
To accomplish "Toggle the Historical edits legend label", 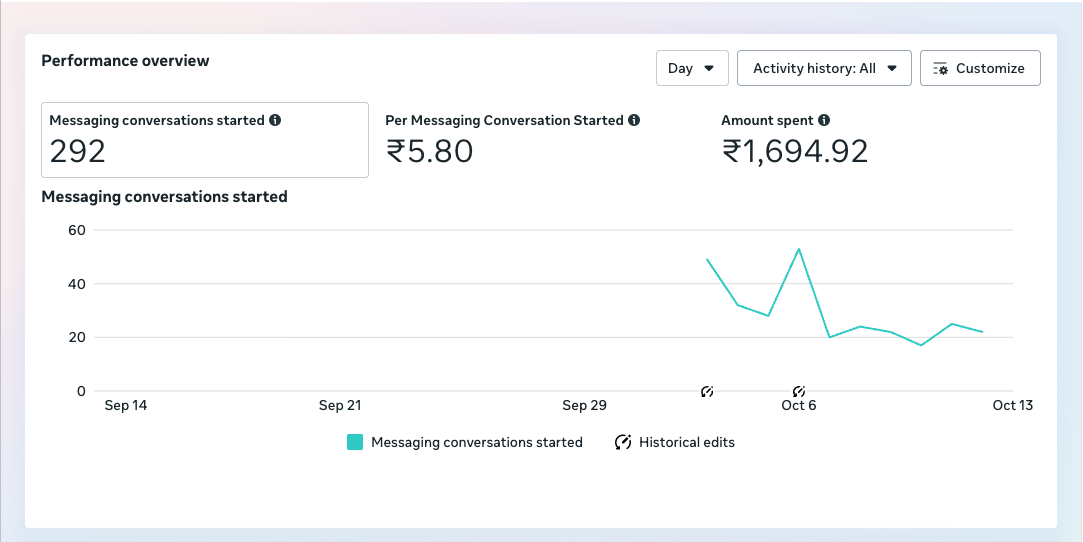I will [687, 442].
